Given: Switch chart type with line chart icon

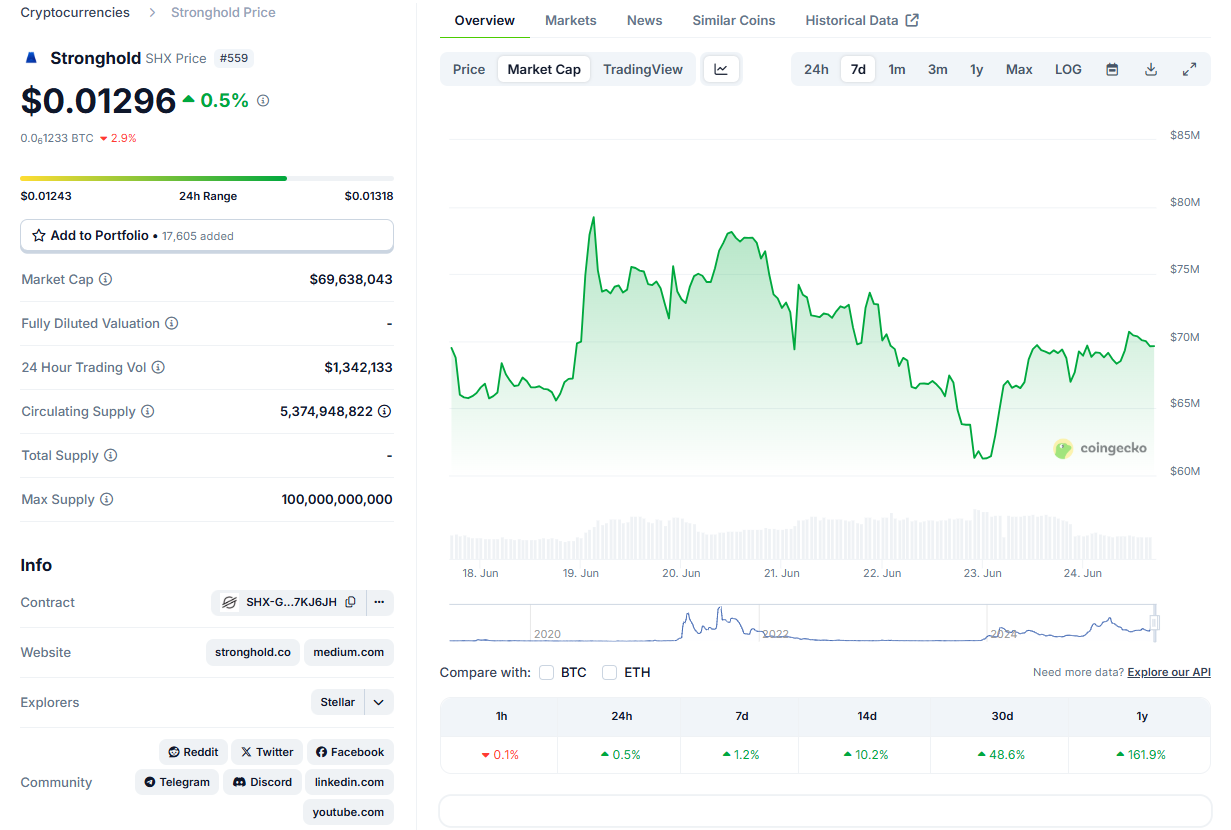Looking at the screenshot, I should 721,69.
